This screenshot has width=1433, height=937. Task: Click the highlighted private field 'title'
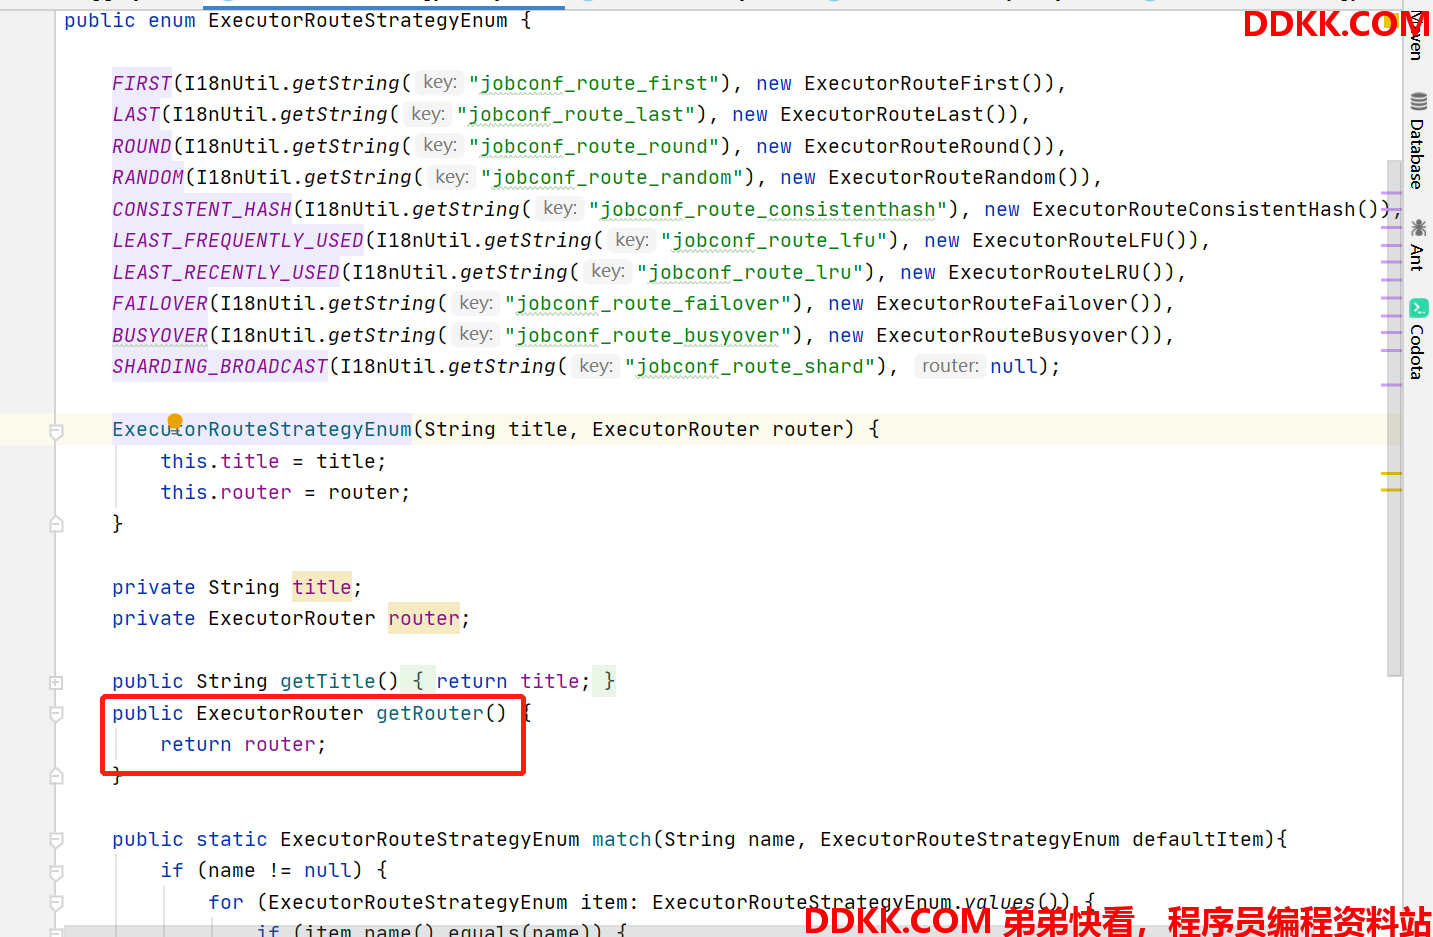click(322, 587)
